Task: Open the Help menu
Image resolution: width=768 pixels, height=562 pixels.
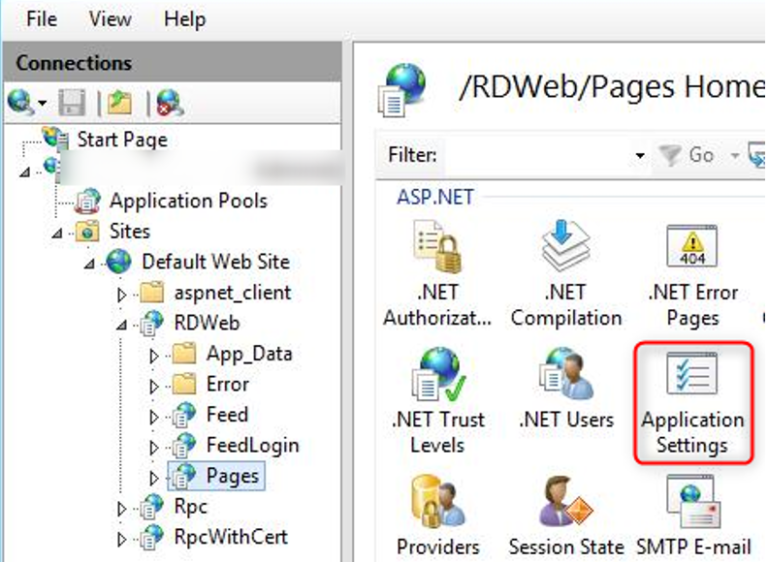Action: point(185,20)
